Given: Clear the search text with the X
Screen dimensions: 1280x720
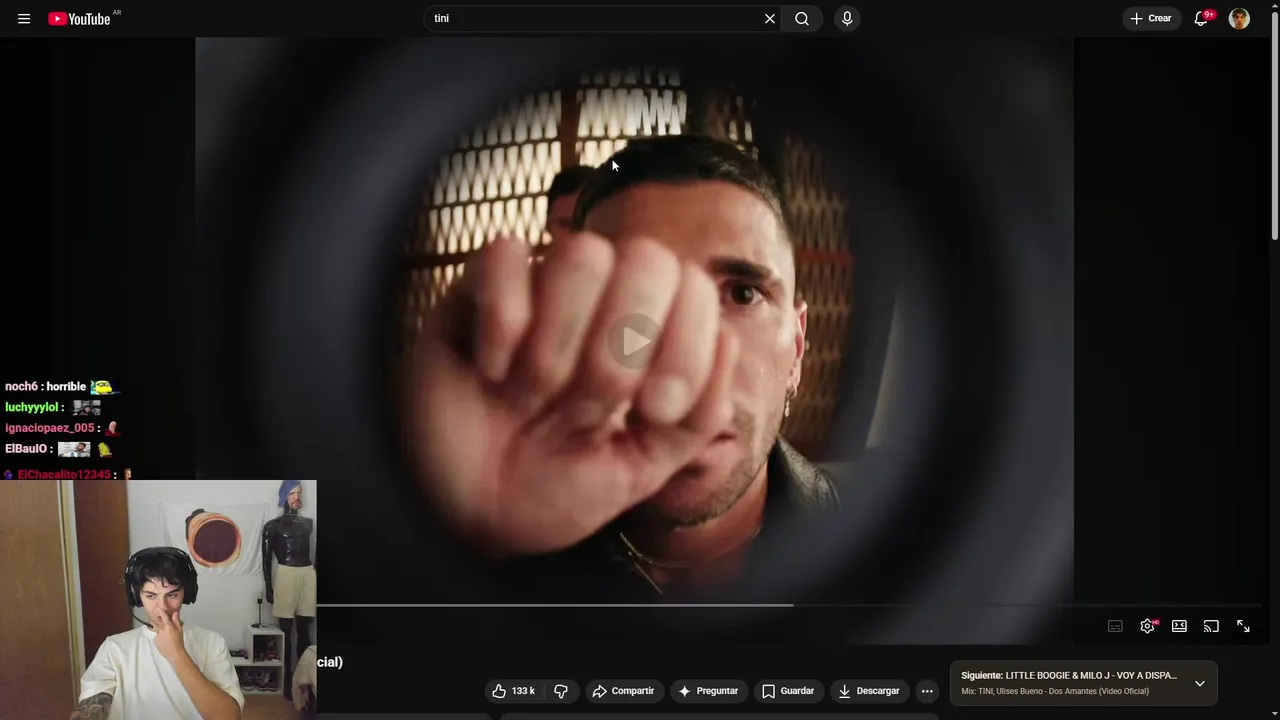Looking at the screenshot, I should 770,19.
